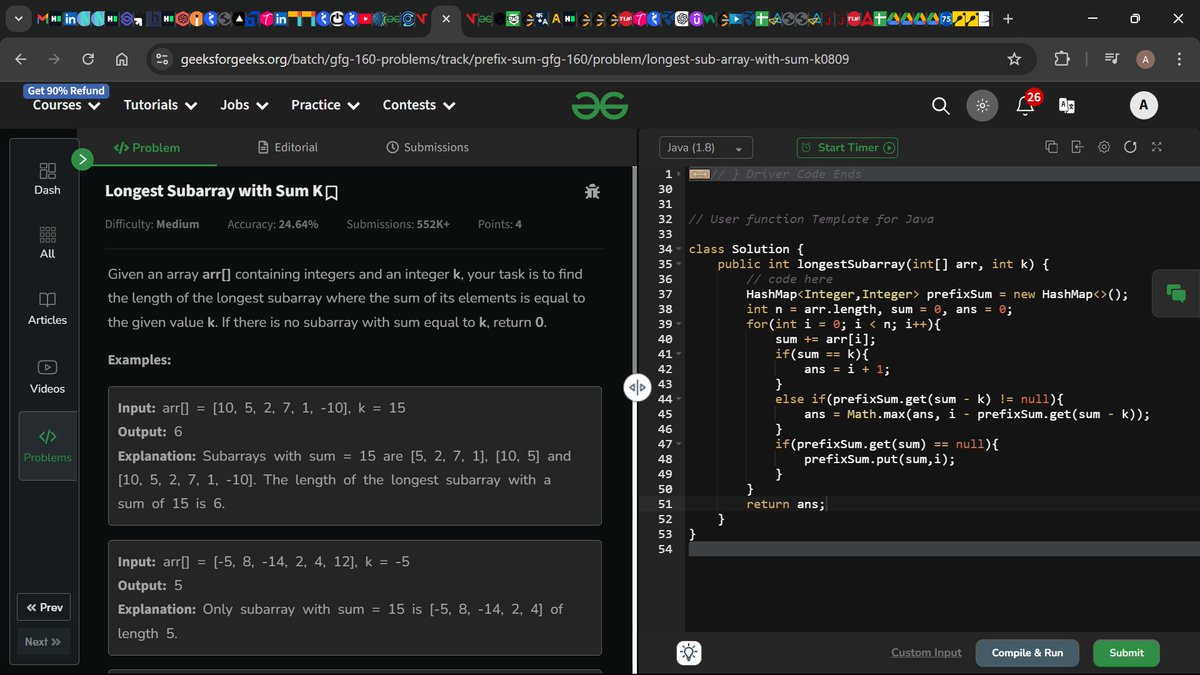The width and height of the screenshot is (1200, 675).
Task: Navigate back in browser
Action: (22, 59)
